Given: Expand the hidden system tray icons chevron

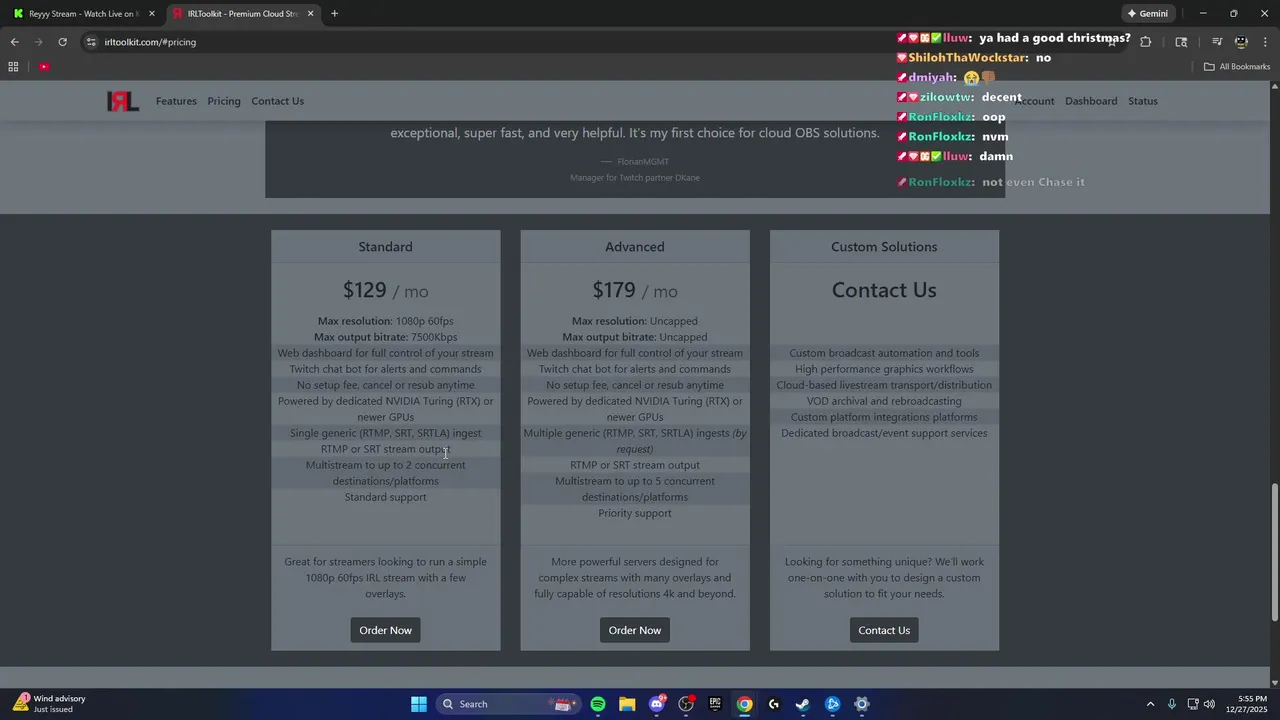Looking at the screenshot, I should [1150, 704].
